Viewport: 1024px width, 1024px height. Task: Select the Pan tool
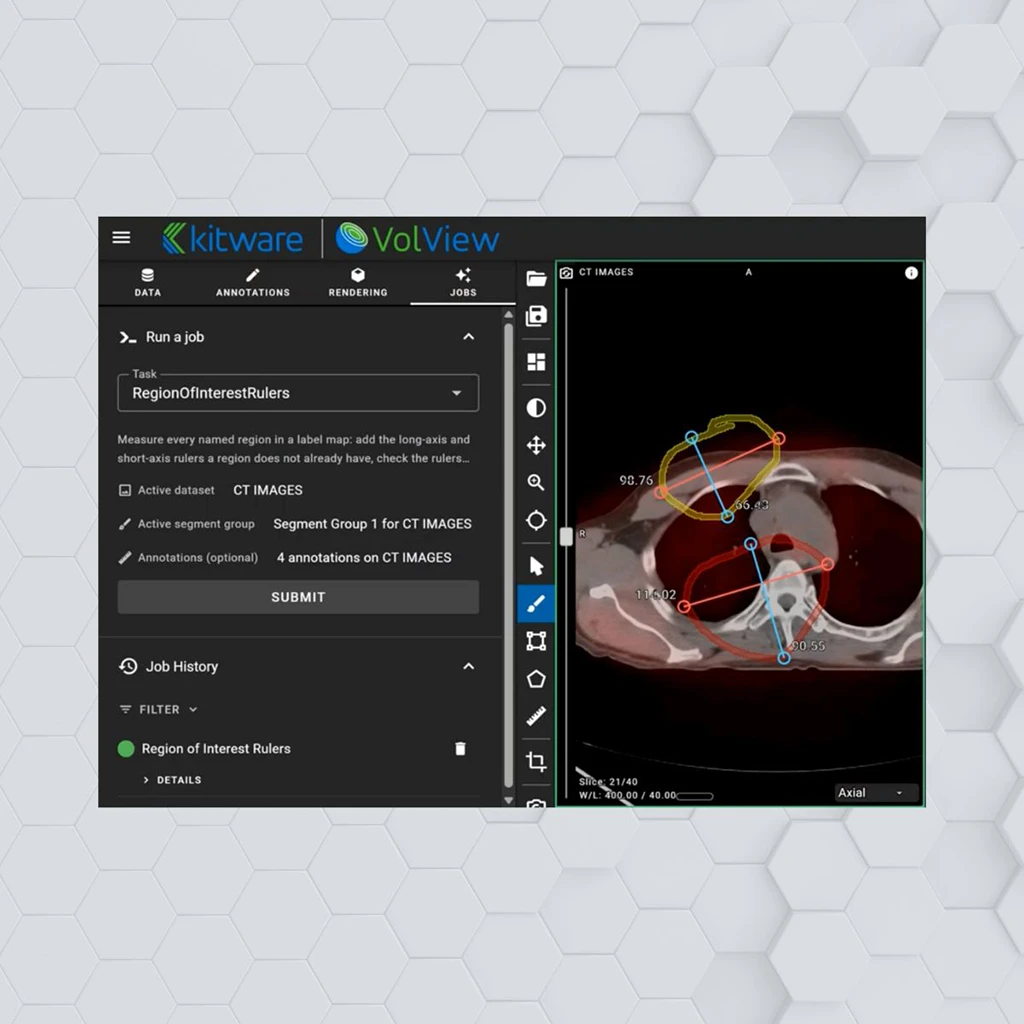(536, 445)
